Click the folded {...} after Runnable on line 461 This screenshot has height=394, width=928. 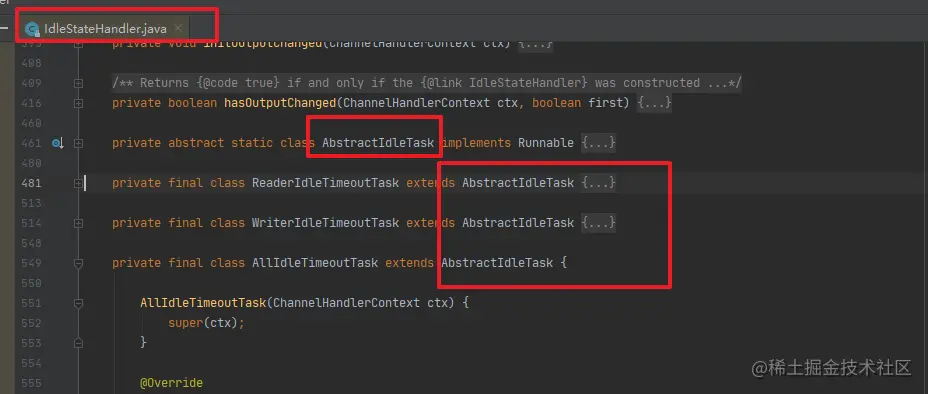click(x=598, y=143)
